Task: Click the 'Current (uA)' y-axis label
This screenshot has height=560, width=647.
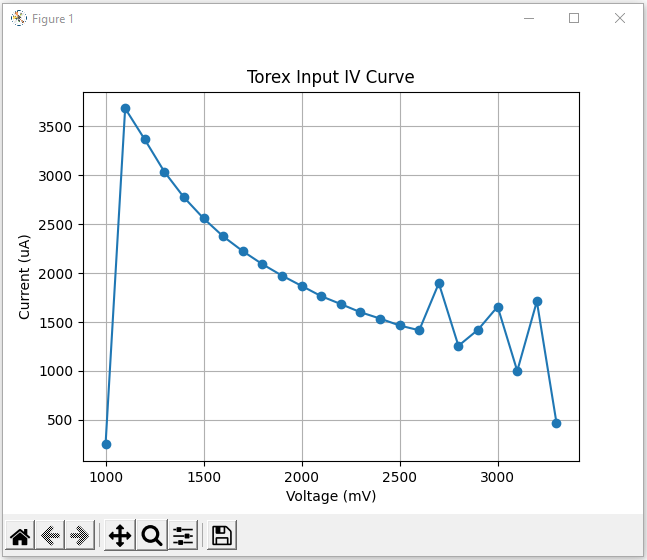Action: pos(24,277)
